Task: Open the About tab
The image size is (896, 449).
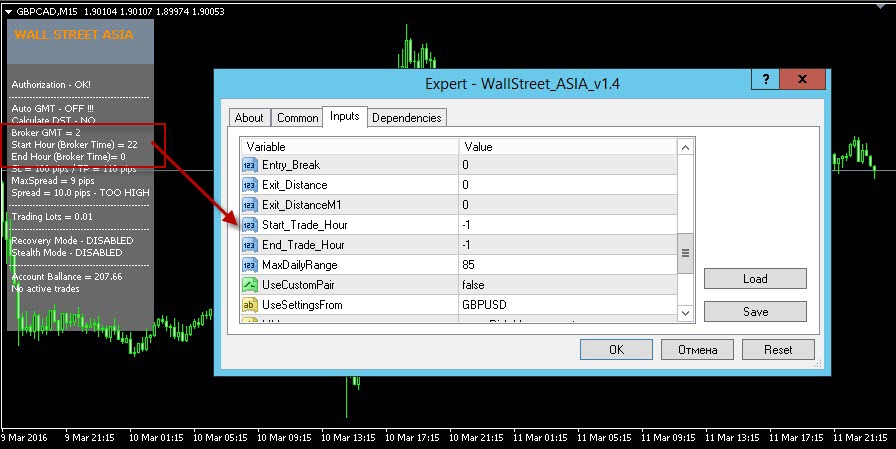Action: click(249, 118)
